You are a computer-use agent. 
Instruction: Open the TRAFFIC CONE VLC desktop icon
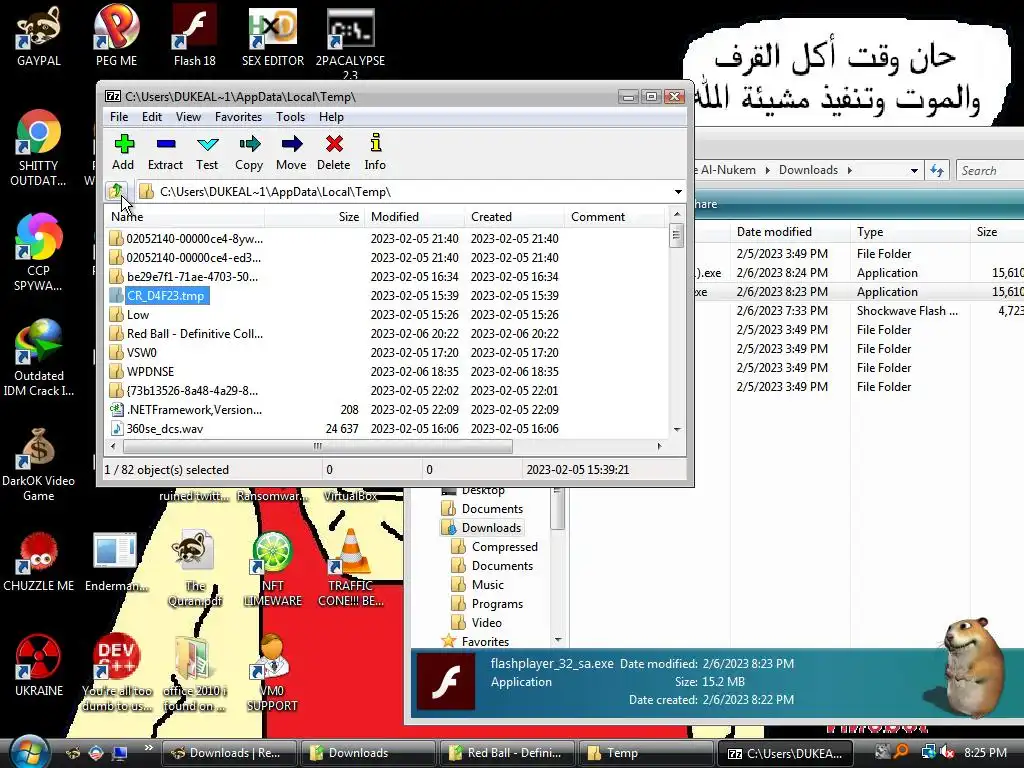(351, 568)
